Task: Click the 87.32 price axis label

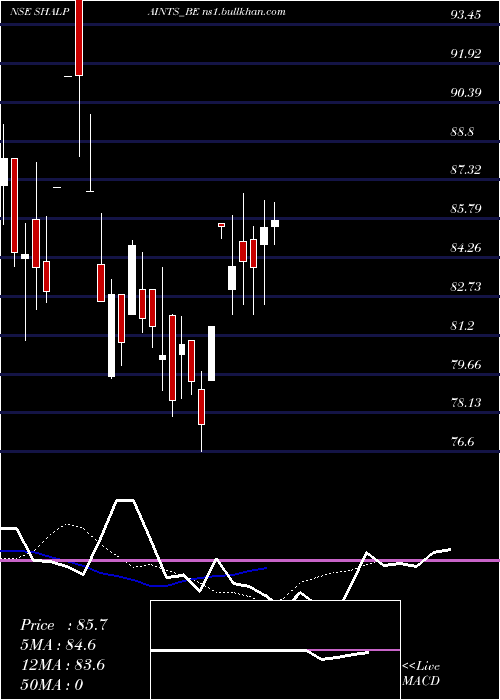Action: click(x=466, y=170)
